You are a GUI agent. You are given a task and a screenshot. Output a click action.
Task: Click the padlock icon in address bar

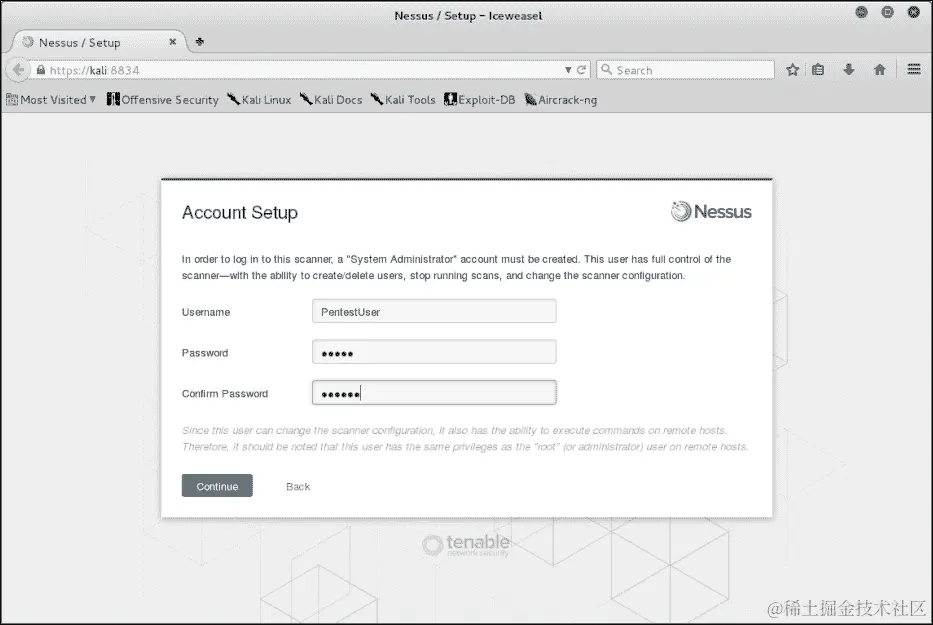(40, 70)
